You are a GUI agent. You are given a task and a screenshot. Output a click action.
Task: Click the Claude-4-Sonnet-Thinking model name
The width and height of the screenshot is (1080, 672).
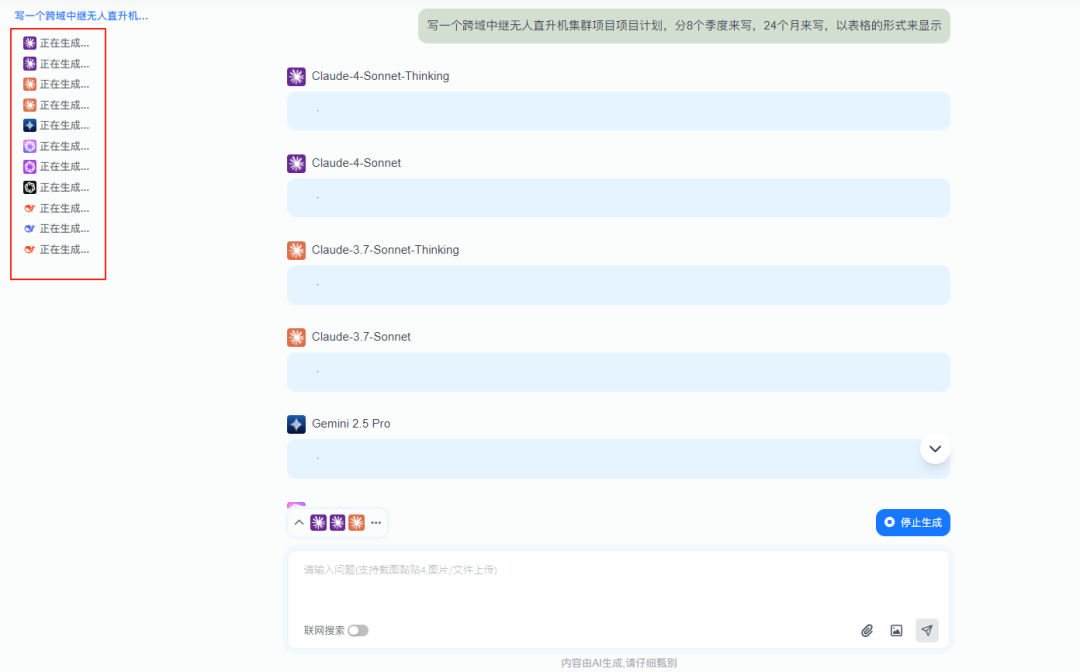(x=380, y=76)
